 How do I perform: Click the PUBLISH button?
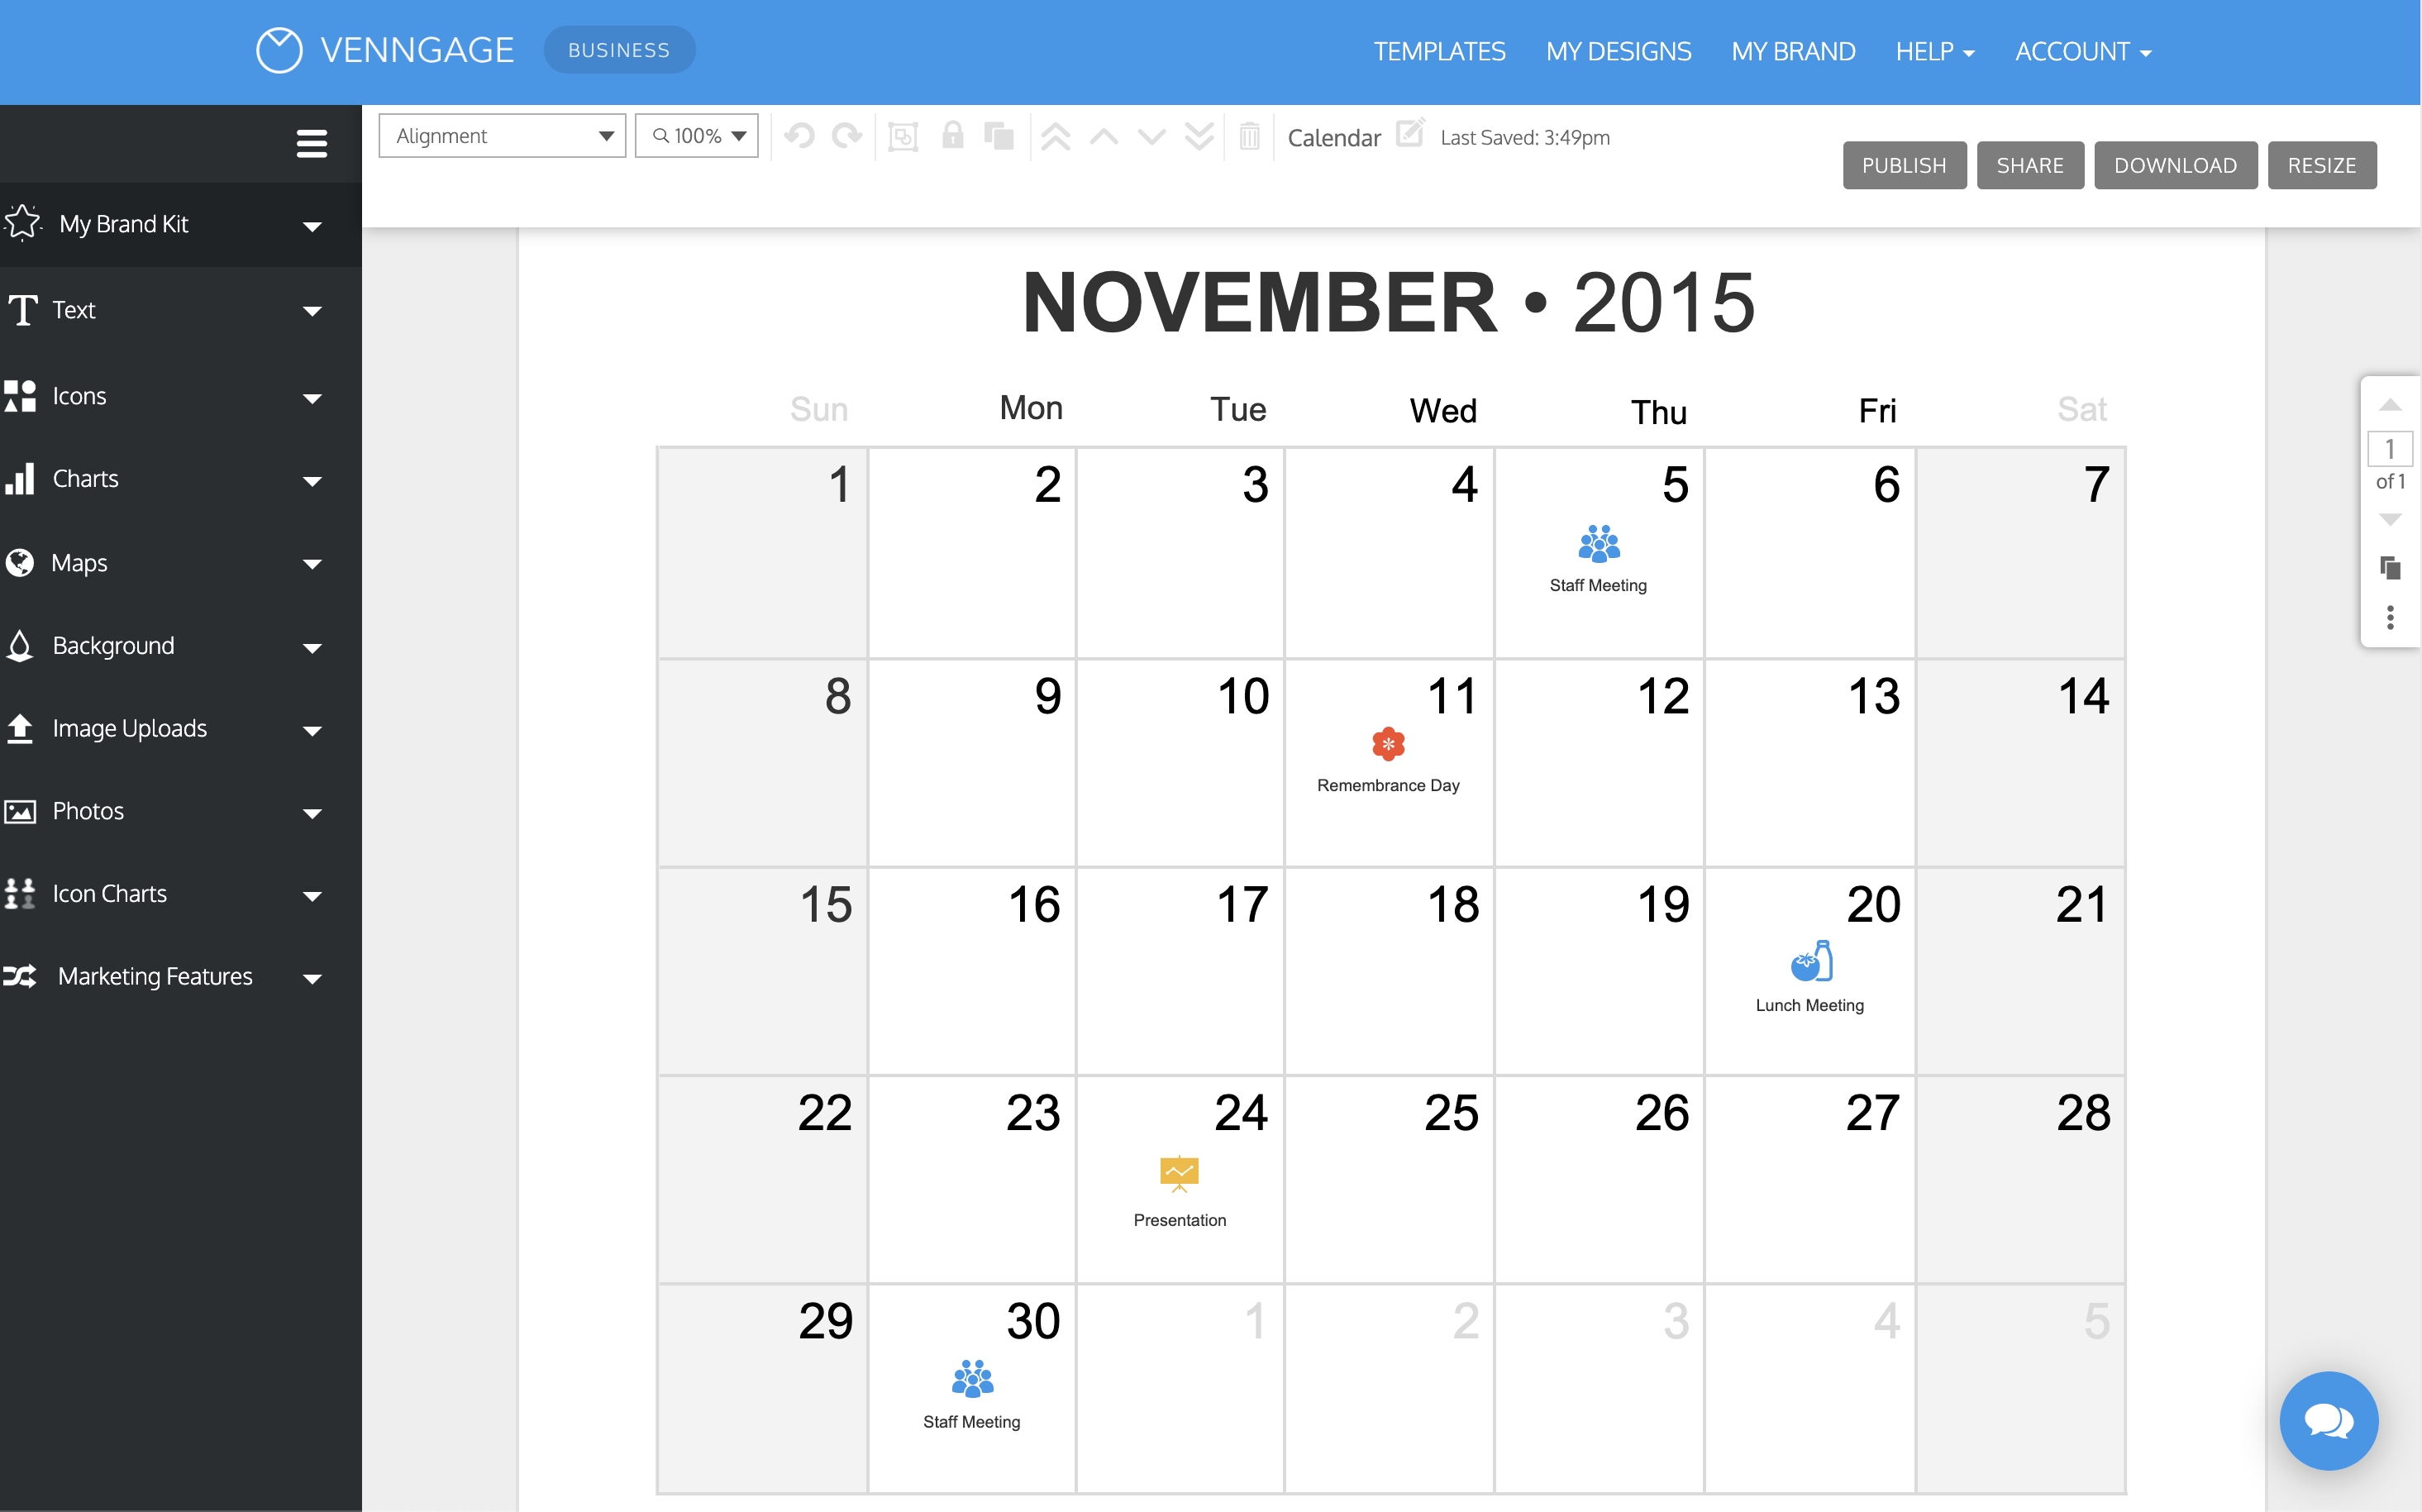point(1905,164)
